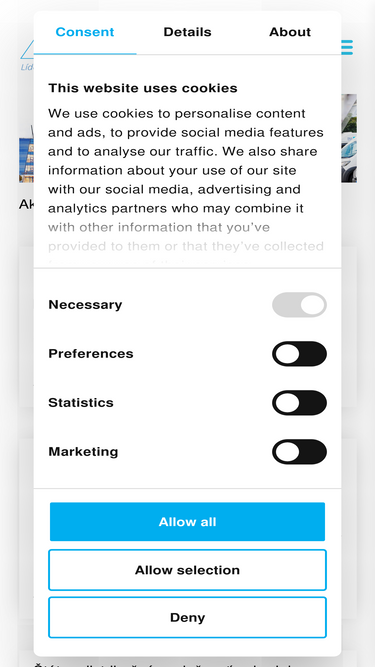Confirm with Allow selection button

(188, 570)
